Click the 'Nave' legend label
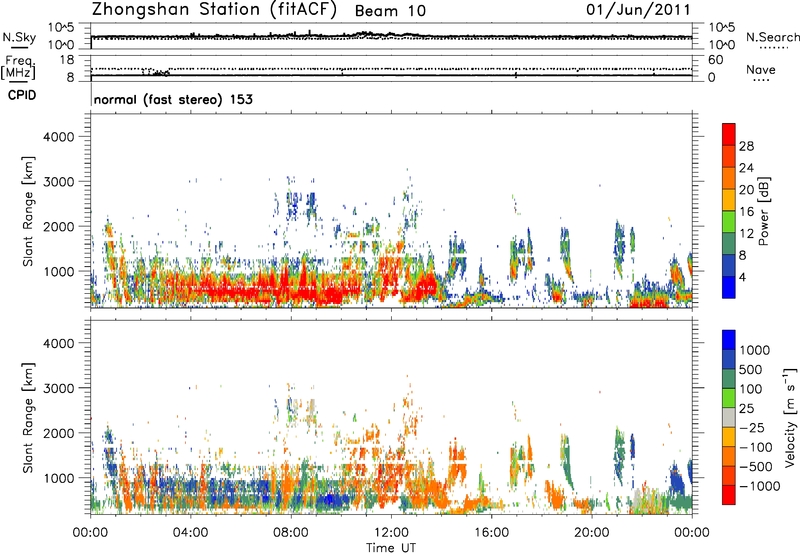The height and width of the screenshot is (554, 800). point(761,70)
